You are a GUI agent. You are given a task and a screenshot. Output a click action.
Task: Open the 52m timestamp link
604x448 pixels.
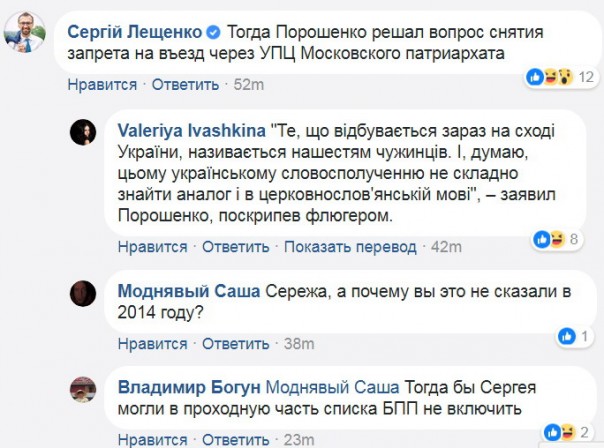[x=246, y=86]
